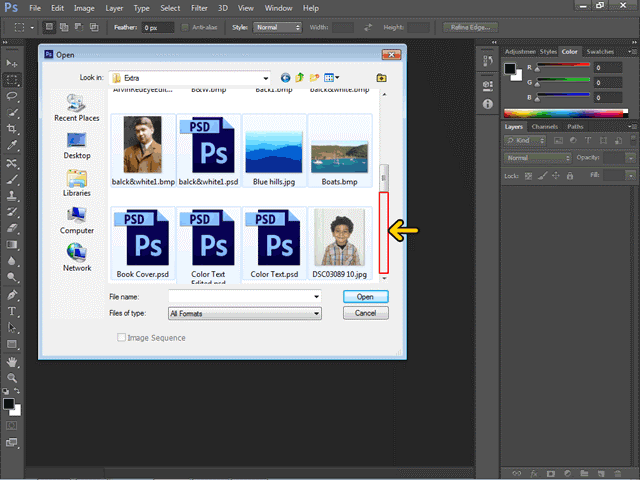The image size is (640, 480).
Task: Open the Filter menu
Action: click(x=199, y=8)
